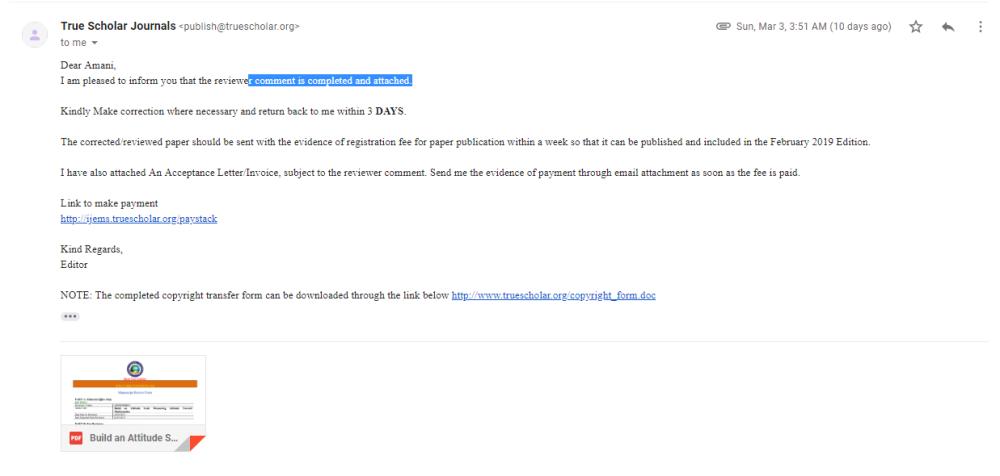The width and height of the screenshot is (1000, 476).
Task: Show trimmed content with the ellipsis button
Action: point(70,316)
